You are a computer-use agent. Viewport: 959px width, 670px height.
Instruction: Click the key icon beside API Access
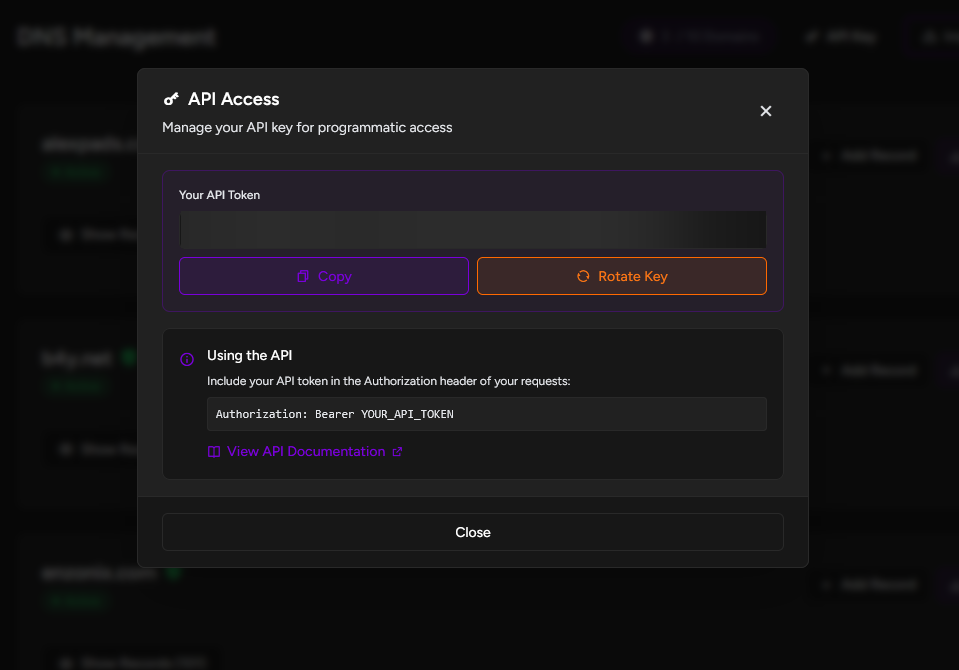[x=171, y=99]
